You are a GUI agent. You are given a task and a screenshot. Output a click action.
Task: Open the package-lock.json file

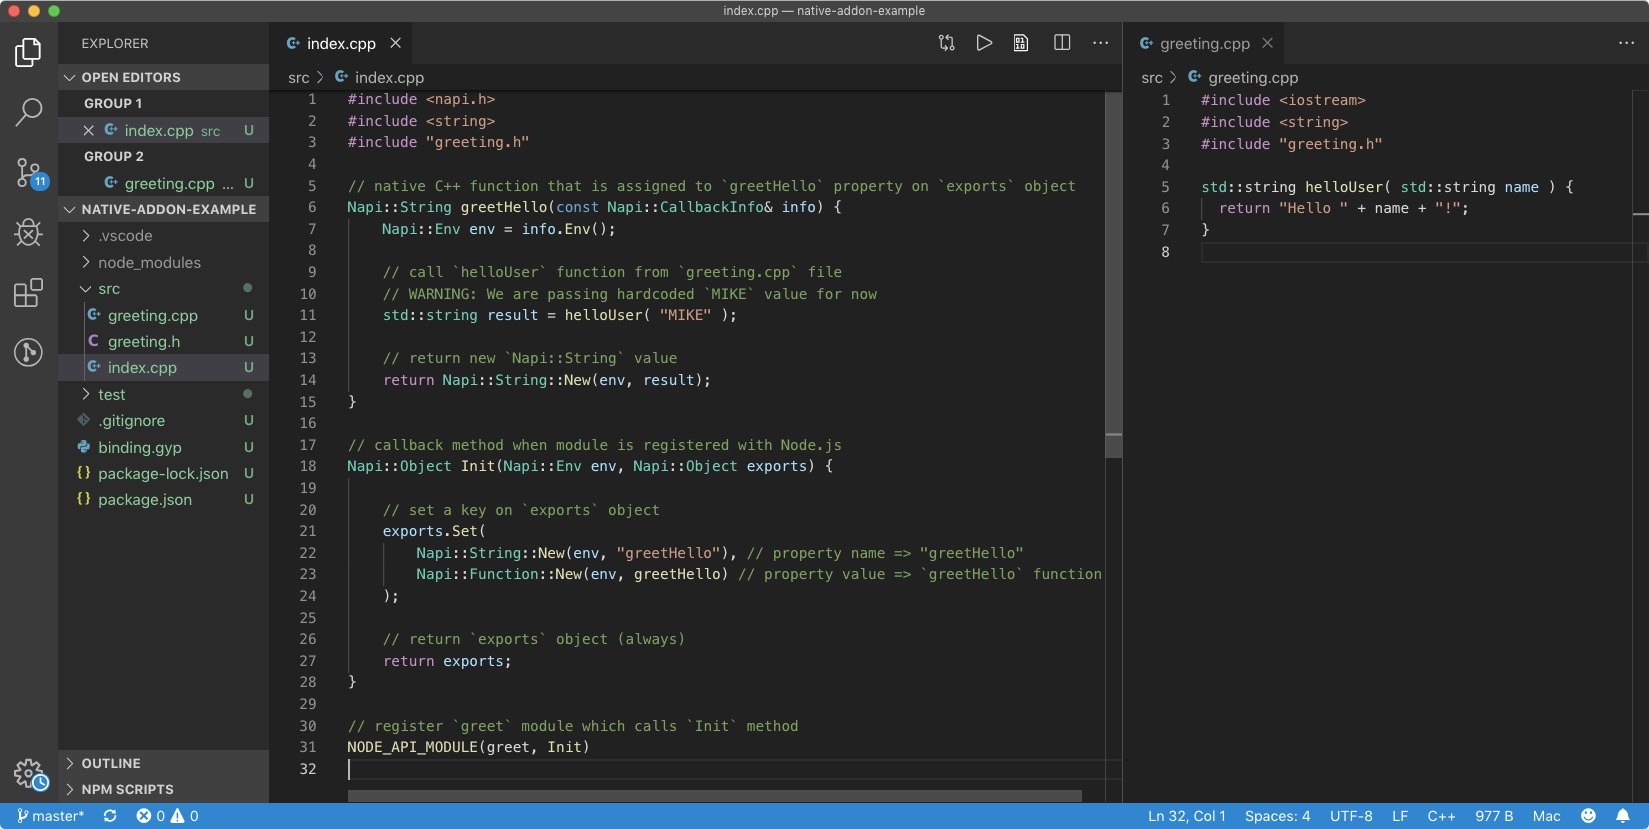click(163, 473)
